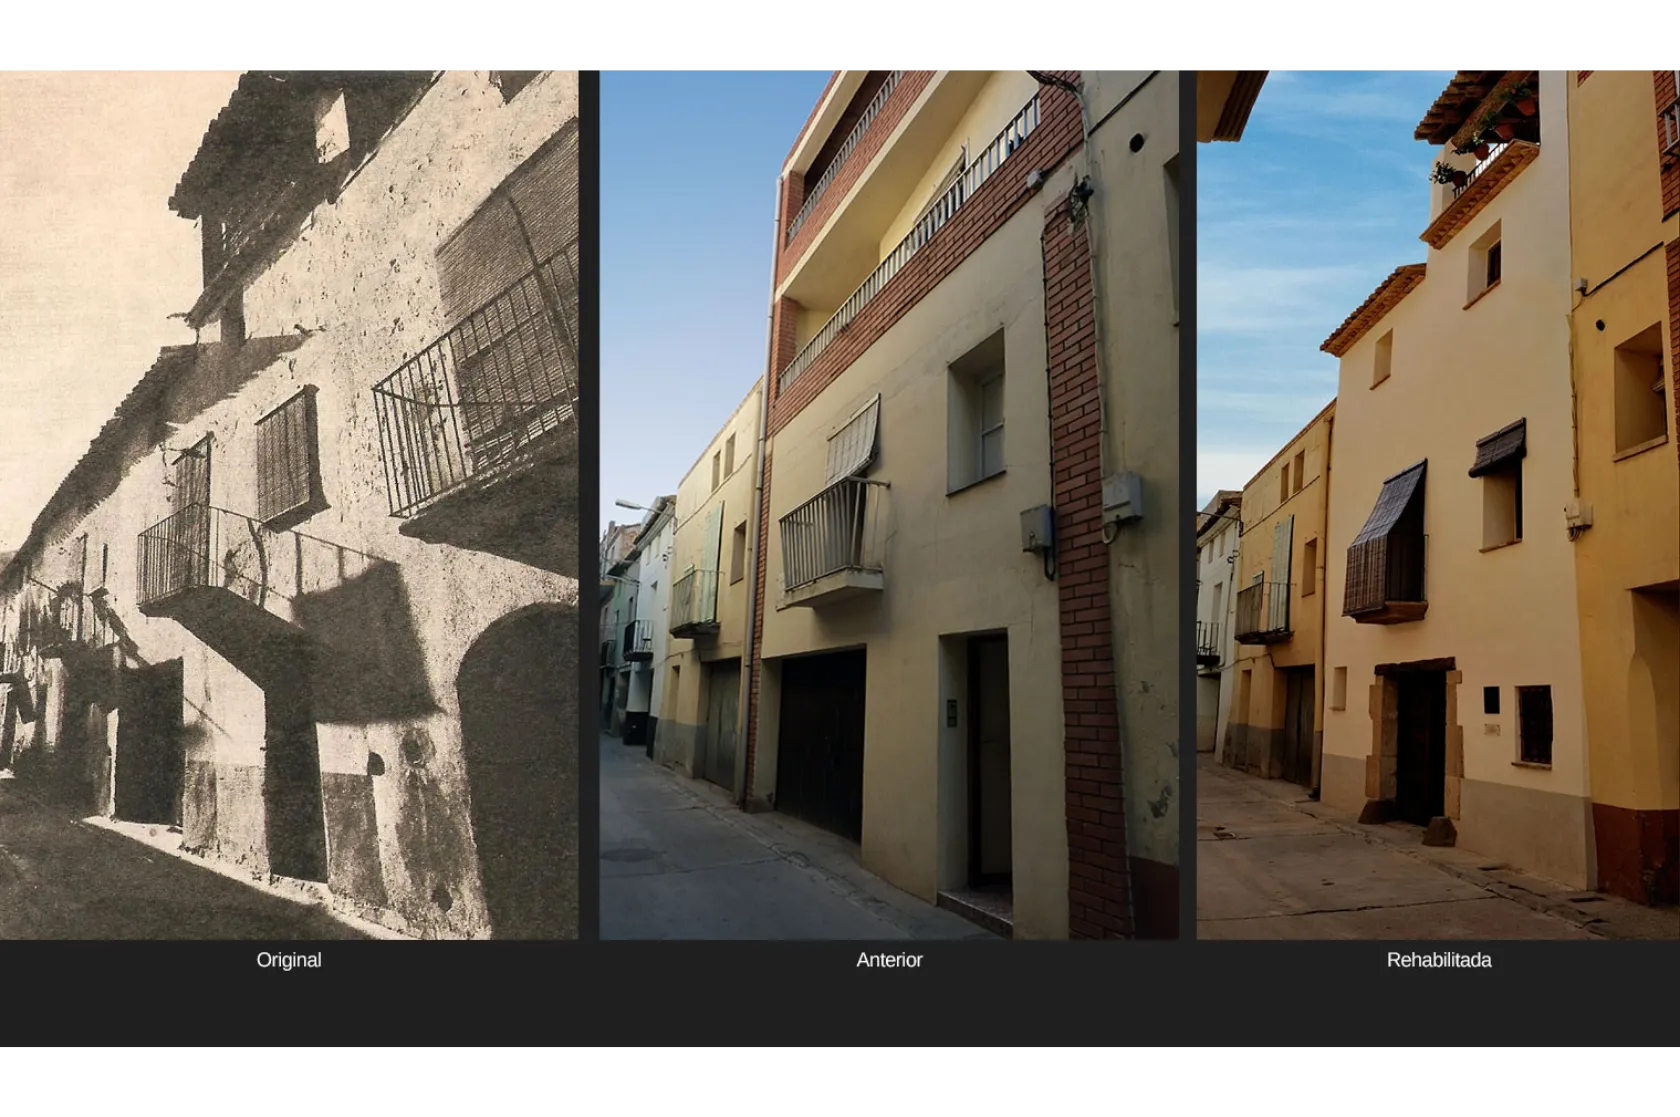Click the stone-framed wooden door in Rehabilitada photo
This screenshot has height=1117, width=1680.
(x=1415, y=745)
